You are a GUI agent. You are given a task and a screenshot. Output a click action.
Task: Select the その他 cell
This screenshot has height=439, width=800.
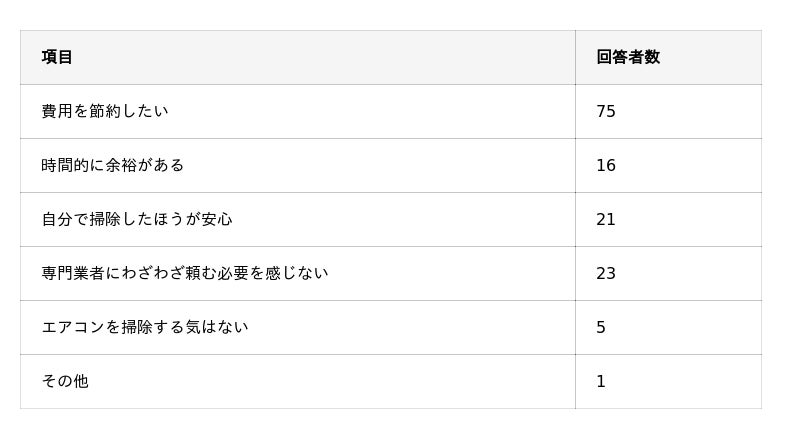tap(65, 381)
